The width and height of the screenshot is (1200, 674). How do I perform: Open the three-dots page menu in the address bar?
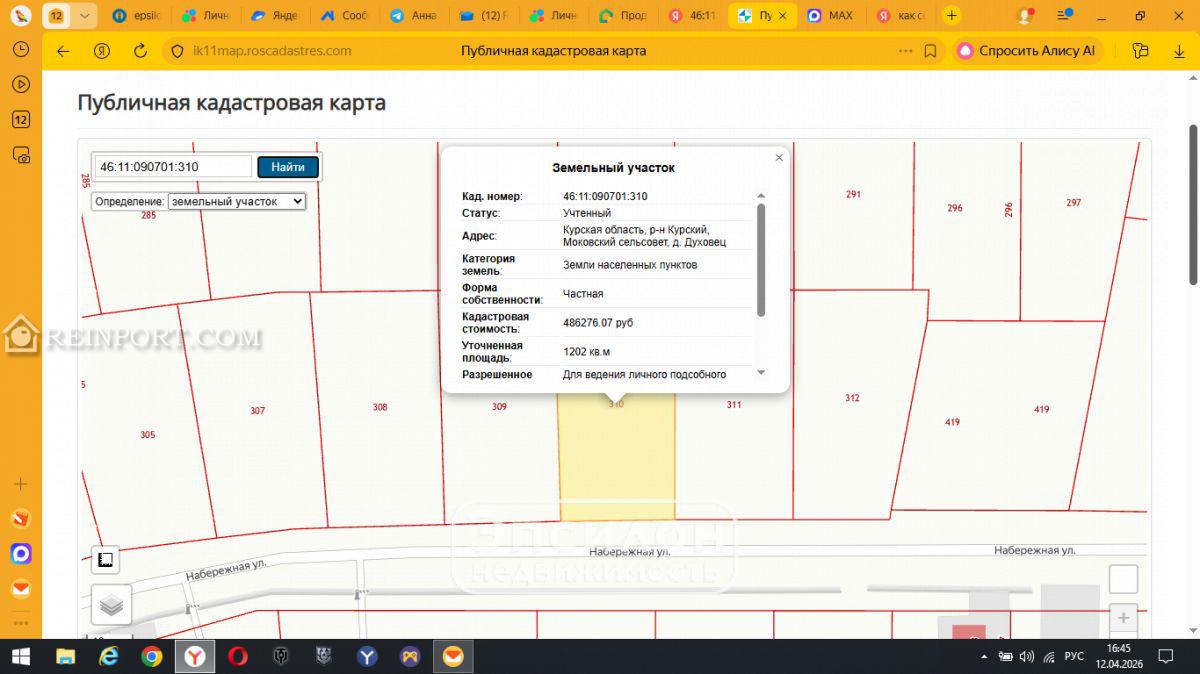tap(906, 51)
